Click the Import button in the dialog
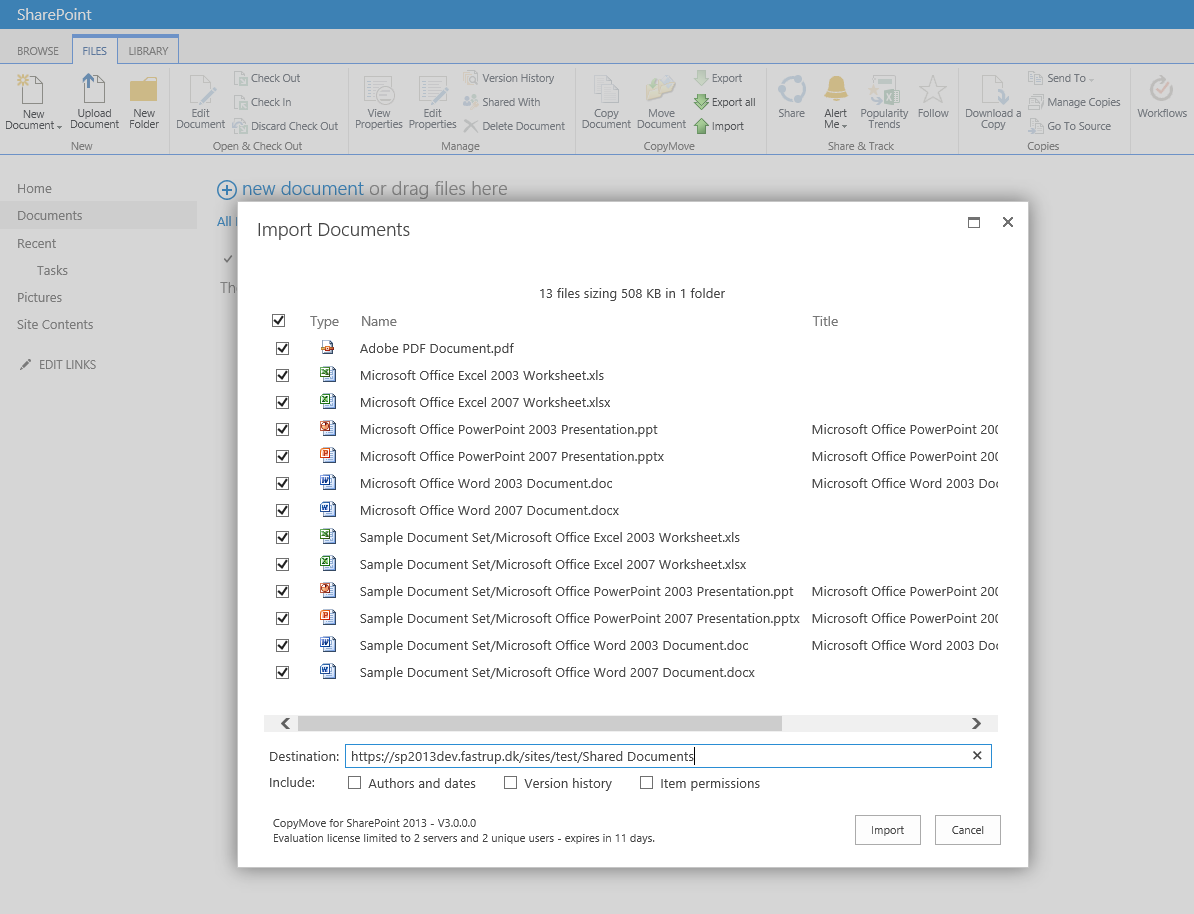Screen dimensions: 1194x914 (x=888, y=830)
